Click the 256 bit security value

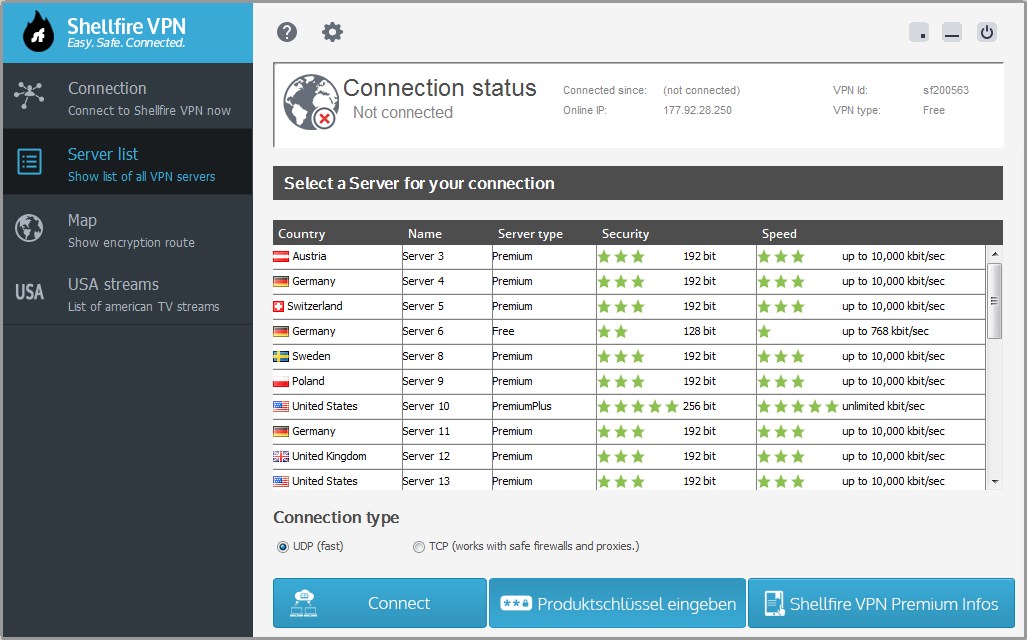[x=700, y=406]
